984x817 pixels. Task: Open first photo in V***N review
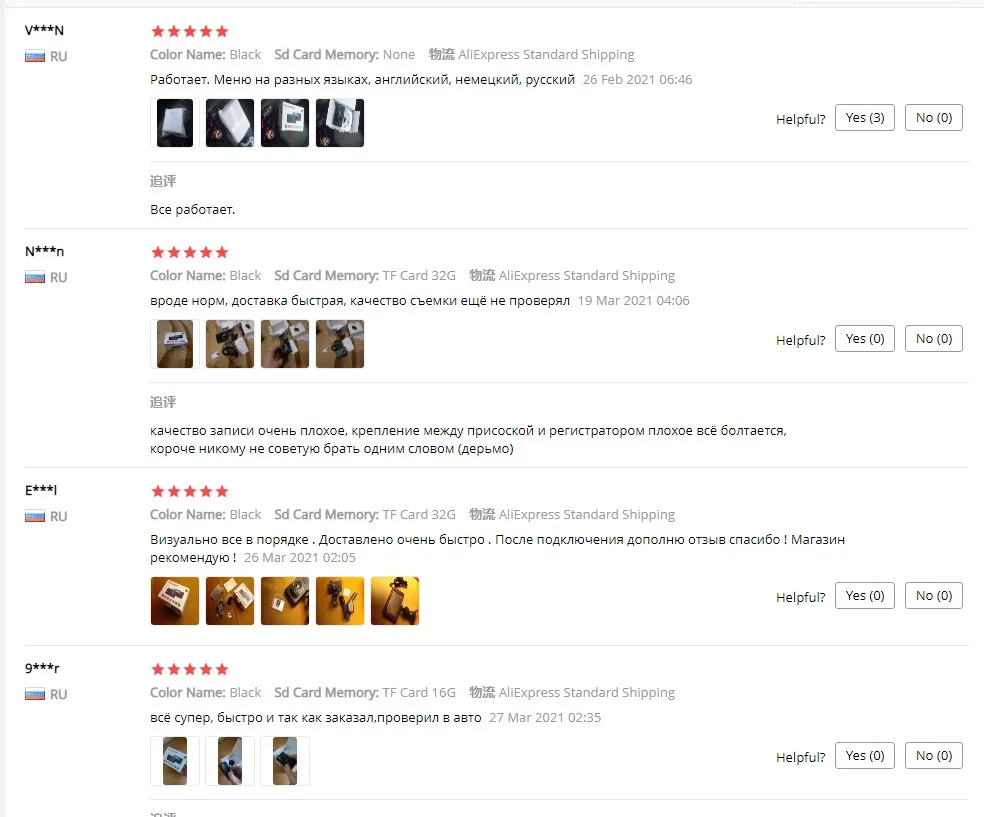175,123
